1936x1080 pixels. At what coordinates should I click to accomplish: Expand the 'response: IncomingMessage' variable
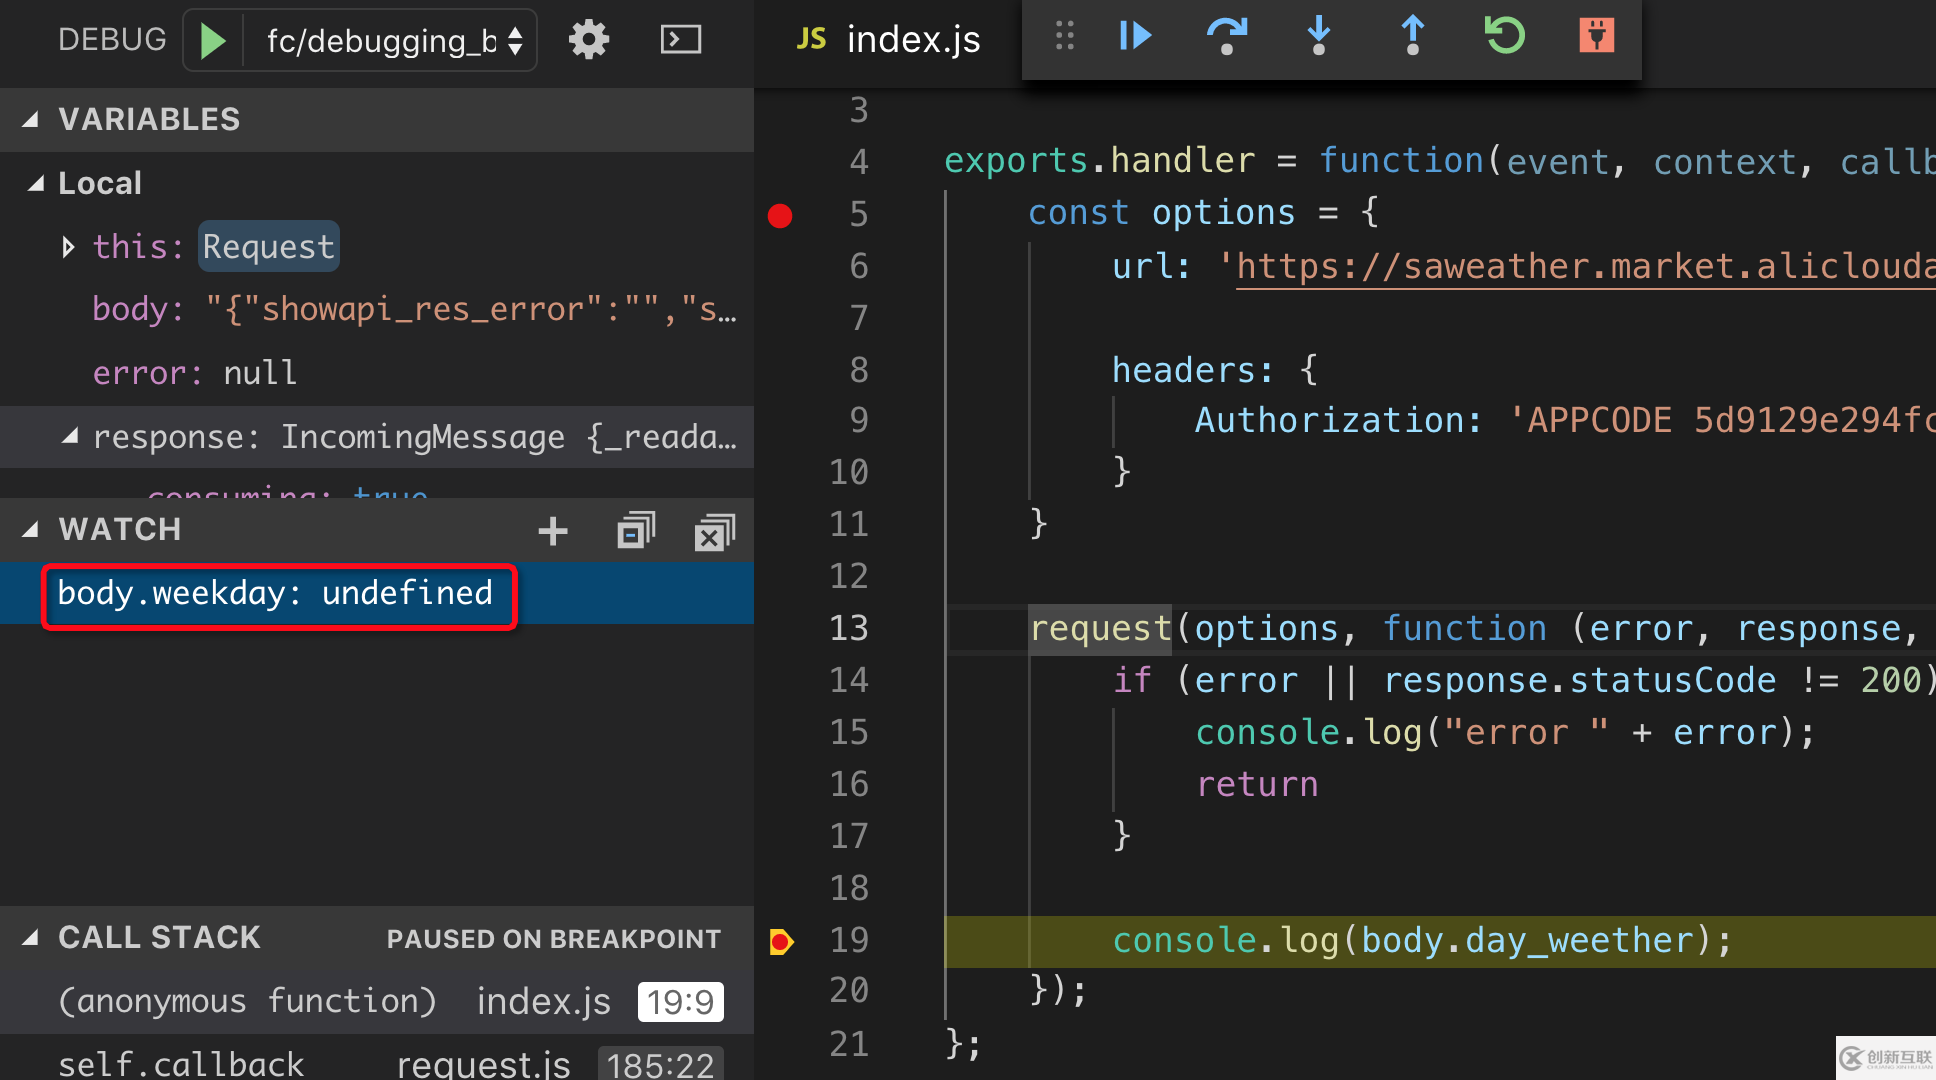[x=64, y=436]
